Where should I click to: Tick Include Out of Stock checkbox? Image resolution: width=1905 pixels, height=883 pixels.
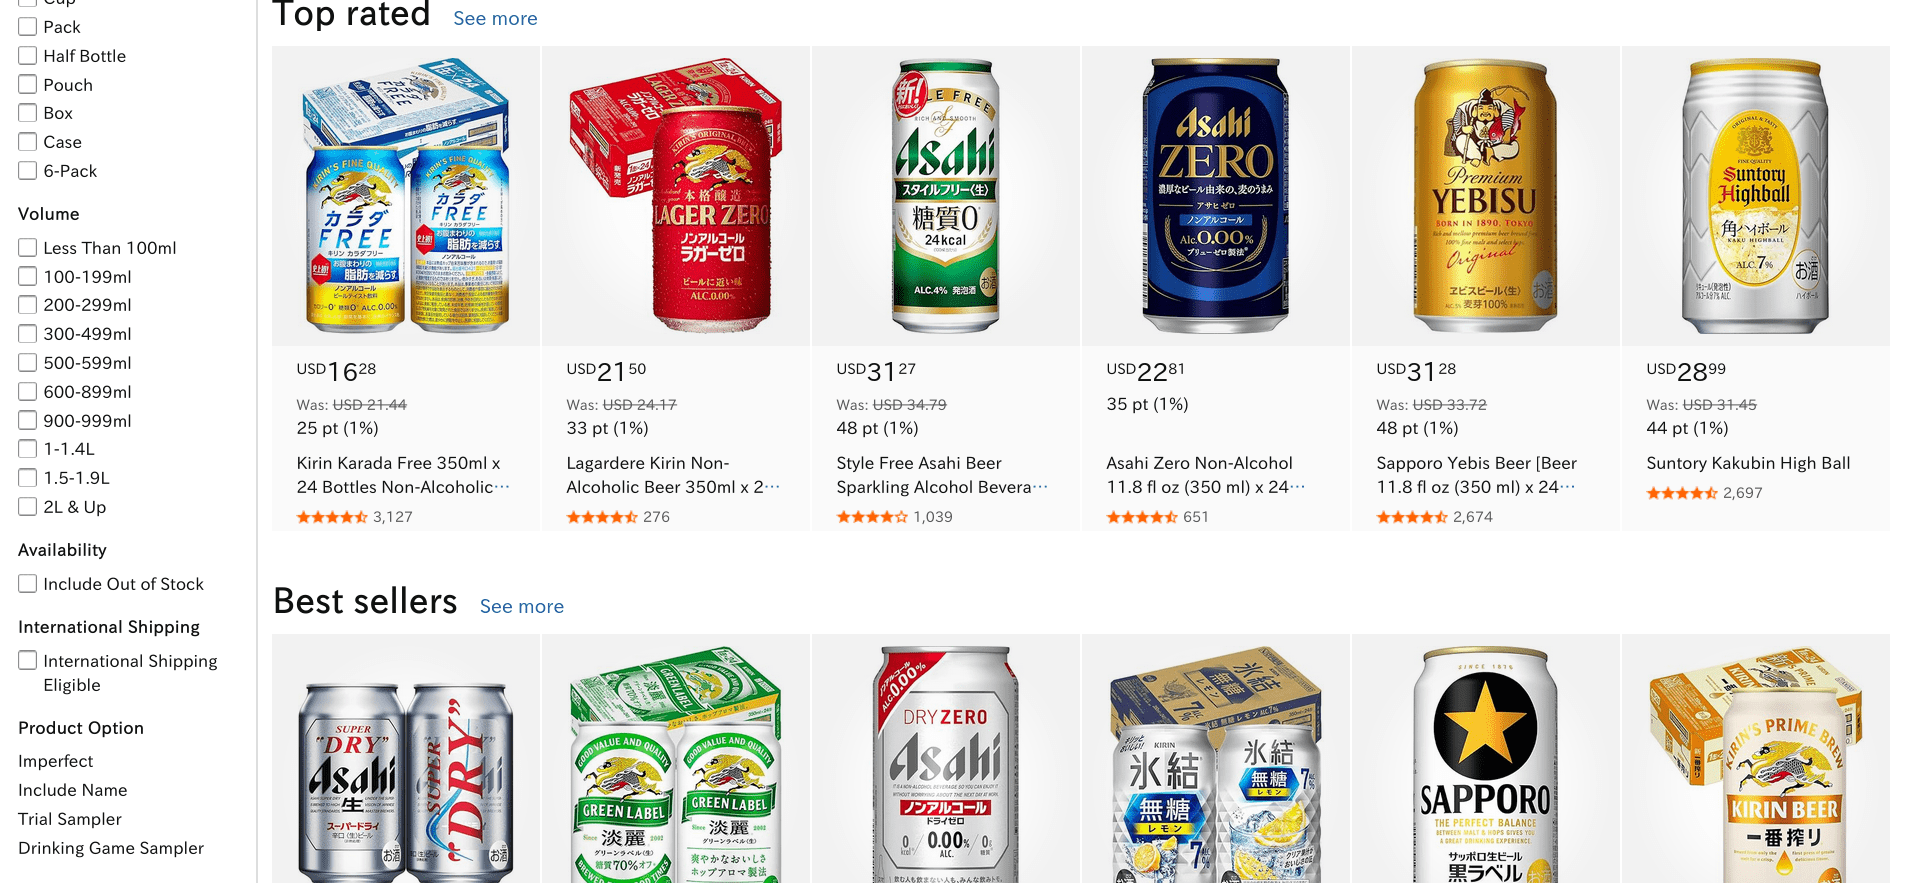click(28, 584)
